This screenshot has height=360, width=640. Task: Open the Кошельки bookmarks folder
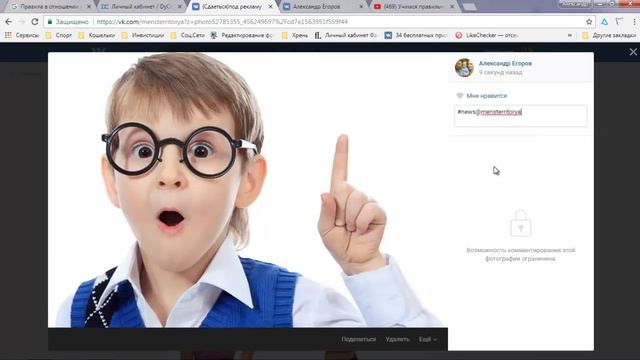pyautogui.click(x=97, y=36)
